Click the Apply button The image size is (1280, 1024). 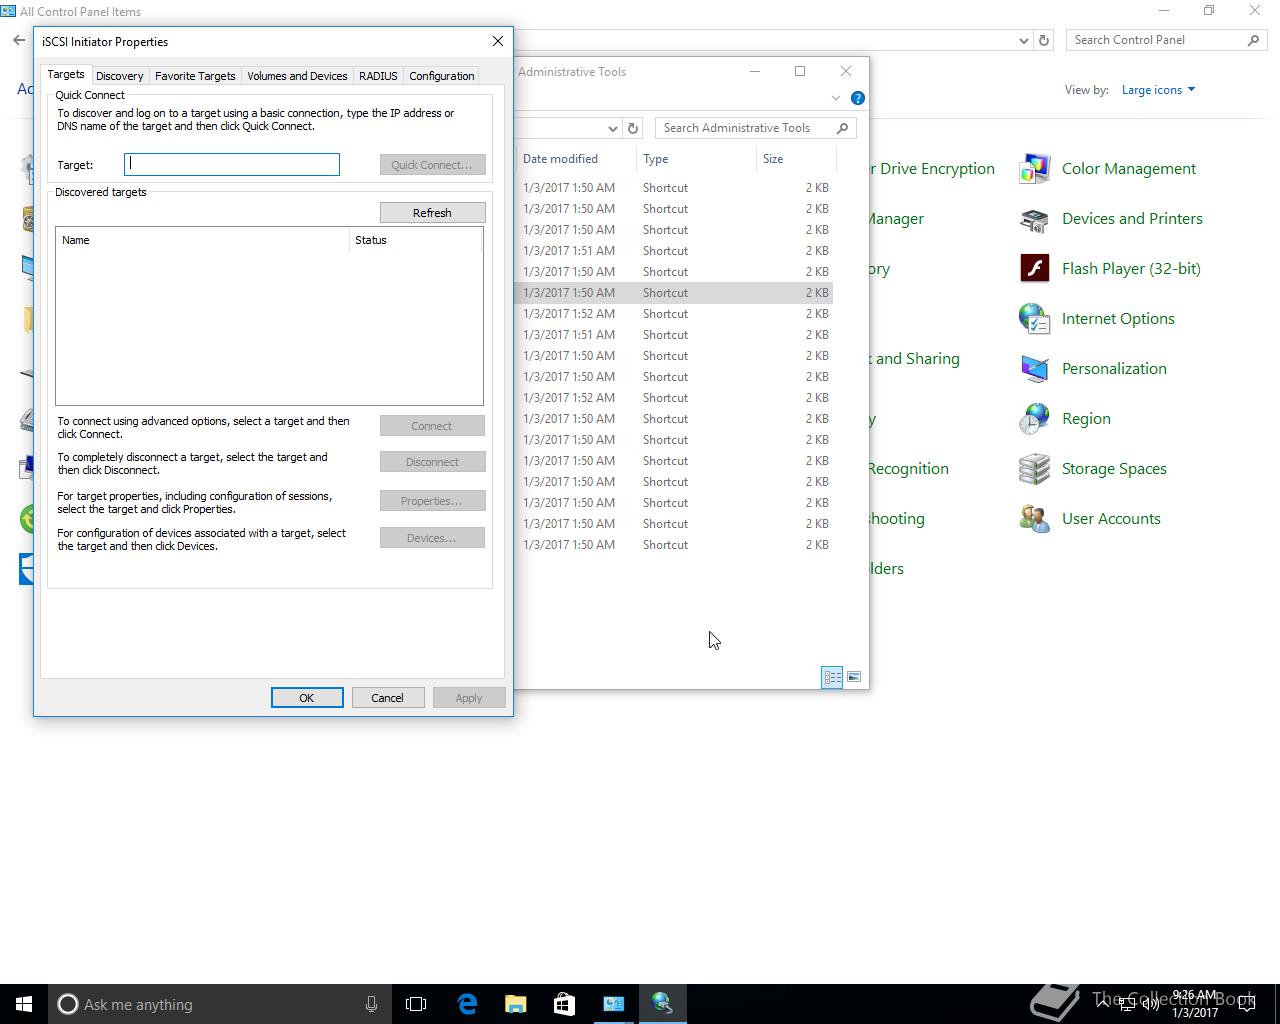pos(469,698)
